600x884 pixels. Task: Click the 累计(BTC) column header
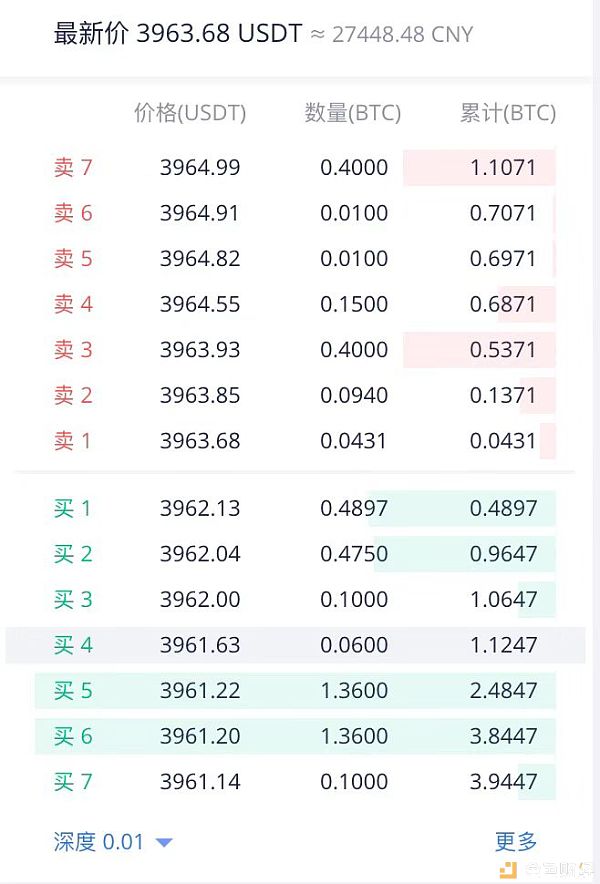point(508,113)
